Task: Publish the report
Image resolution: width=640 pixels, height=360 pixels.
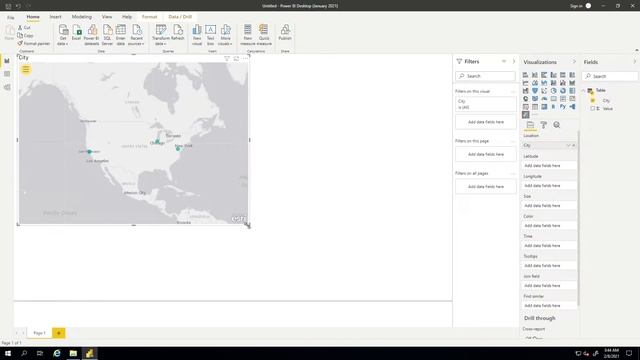Action: pyautogui.click(x=285, y=33)
